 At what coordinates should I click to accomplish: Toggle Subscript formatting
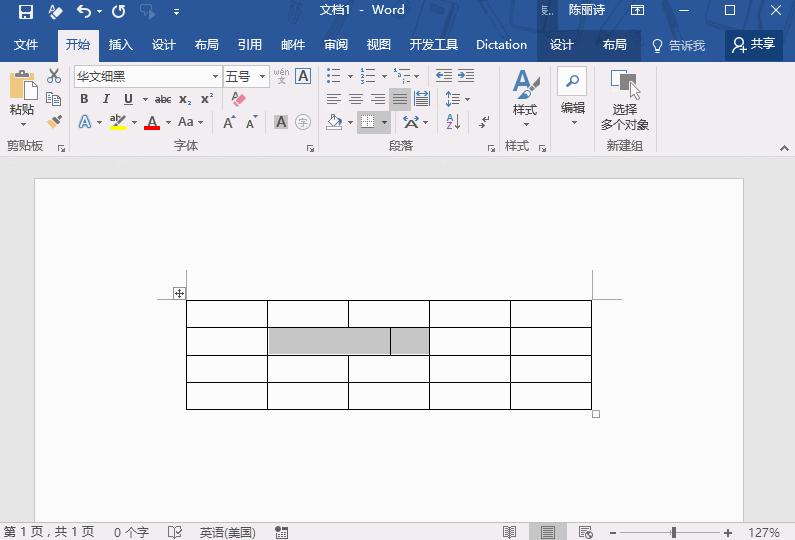[x=185, y=99]
